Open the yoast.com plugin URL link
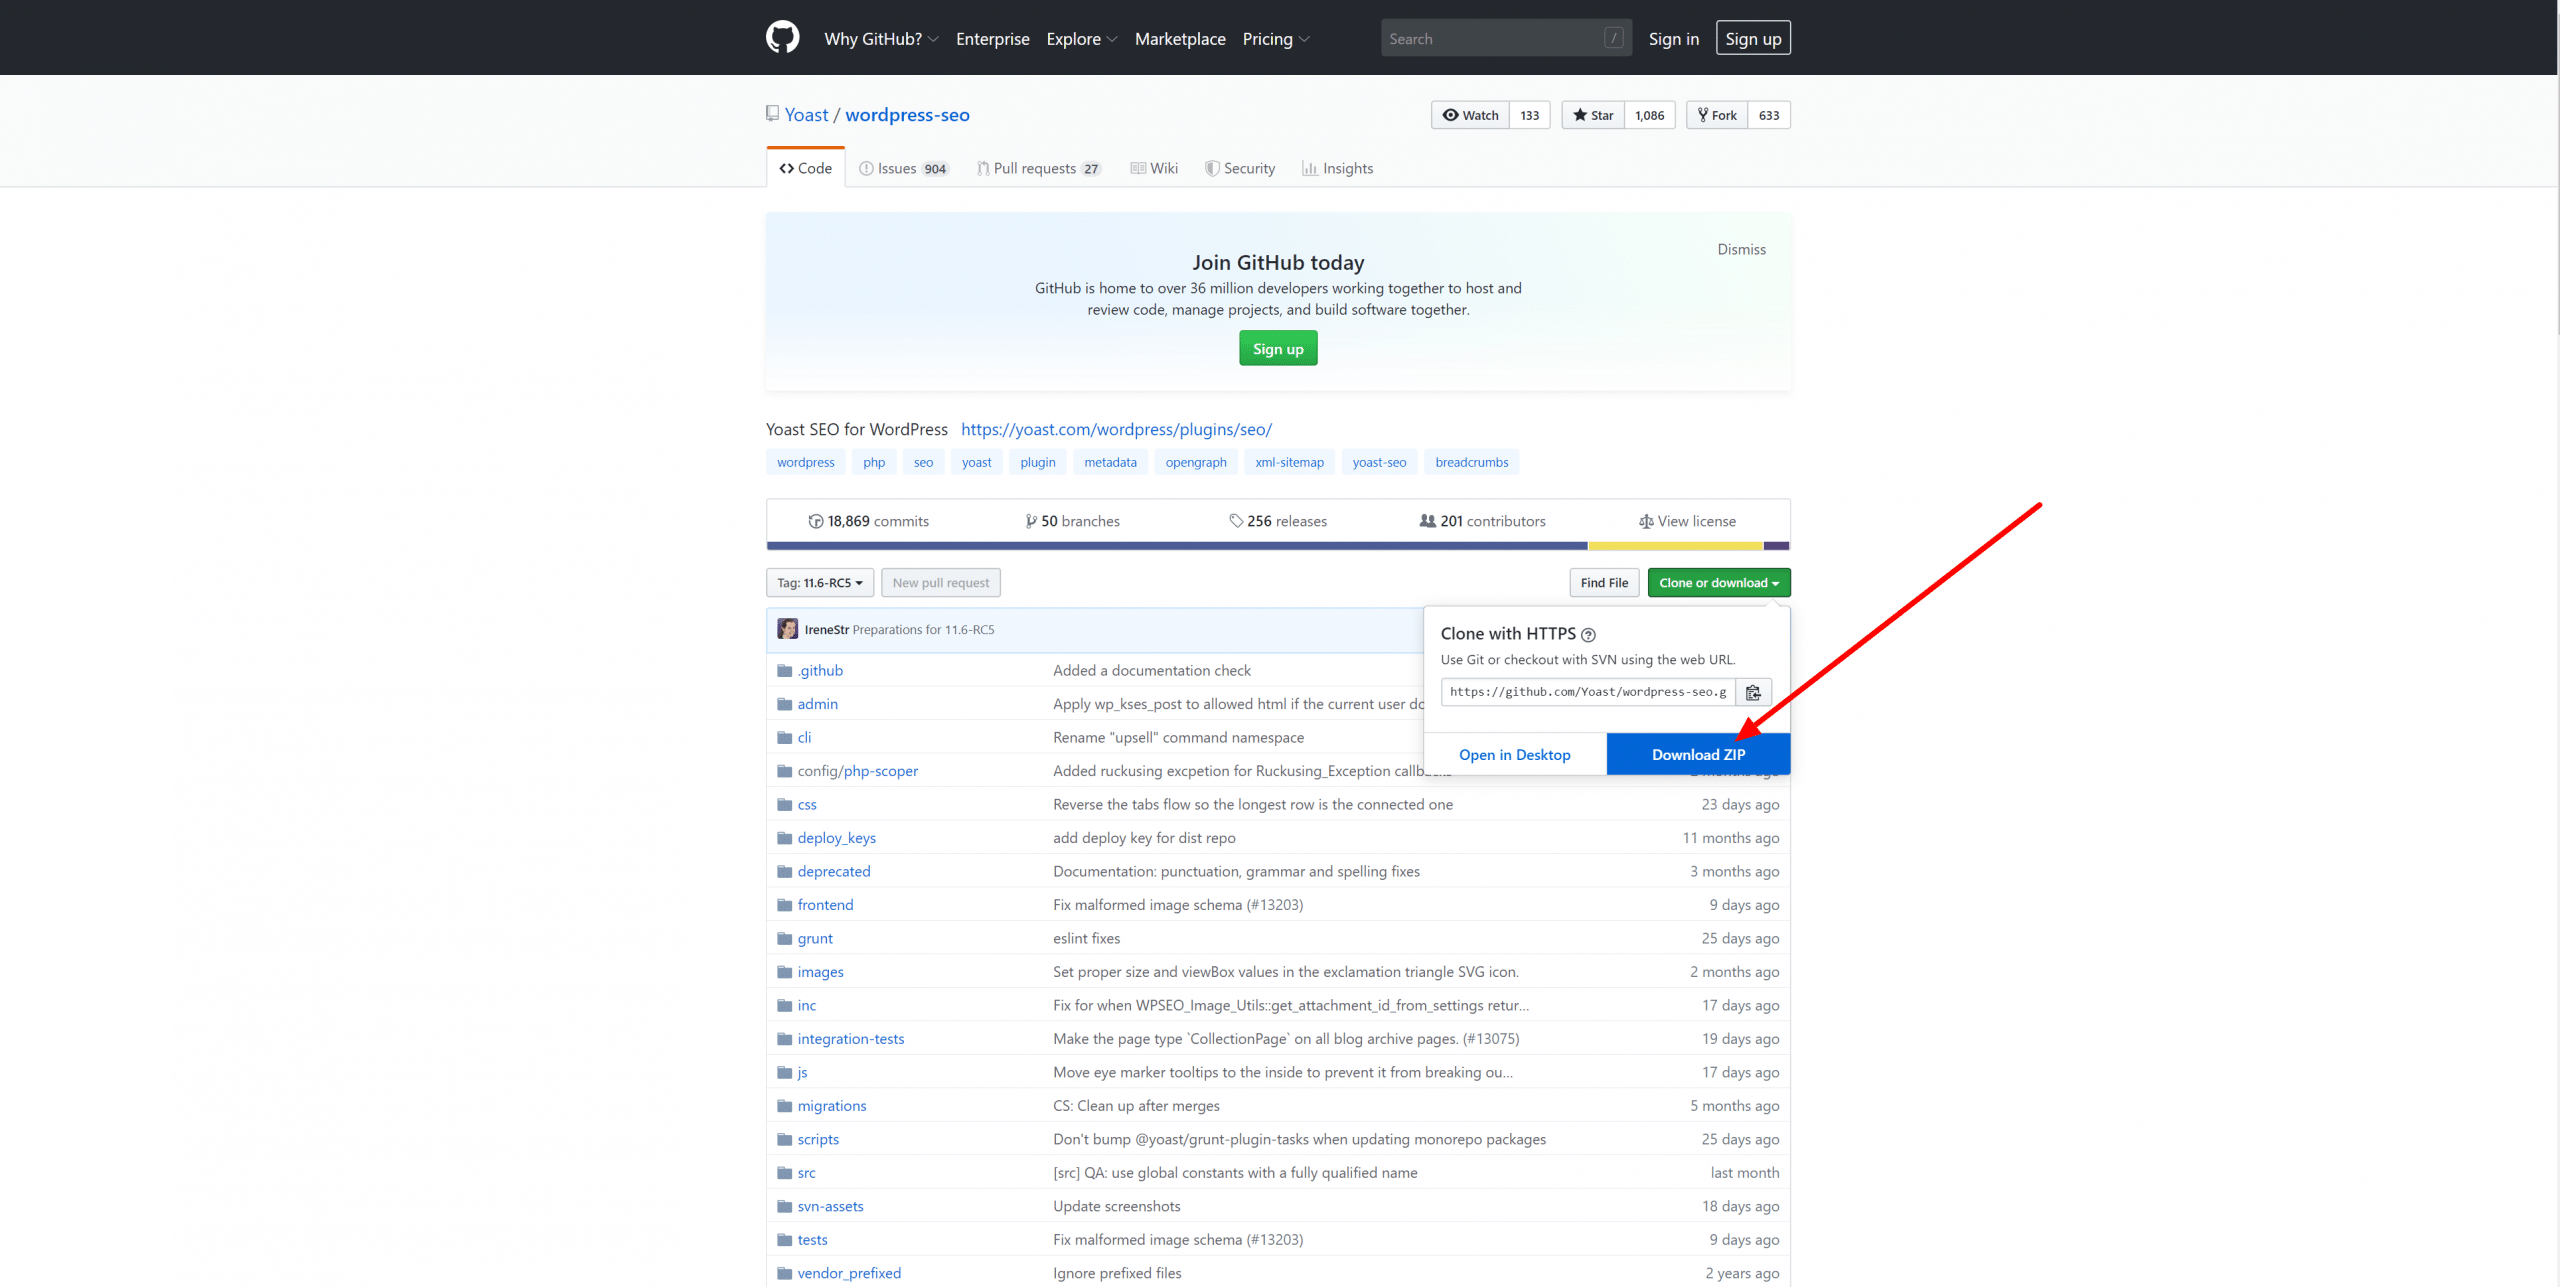This screenshot has width=2560, height=1287. coord(1116,429)
